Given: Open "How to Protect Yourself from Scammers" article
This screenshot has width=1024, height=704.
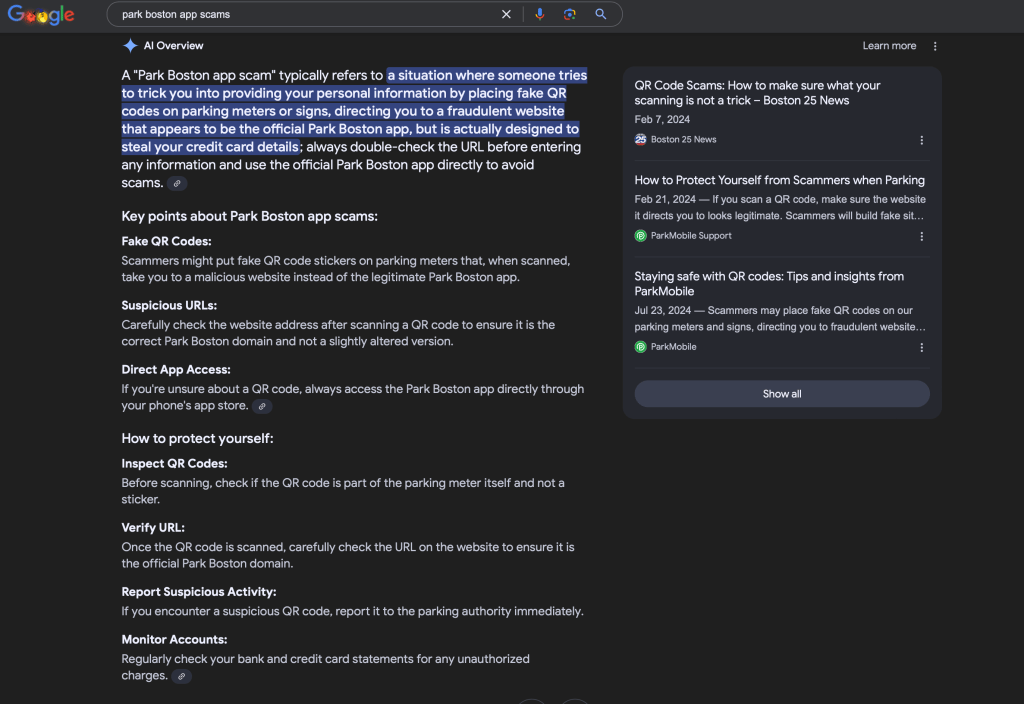Looking at the screenshot, I should tap(779, 180).
